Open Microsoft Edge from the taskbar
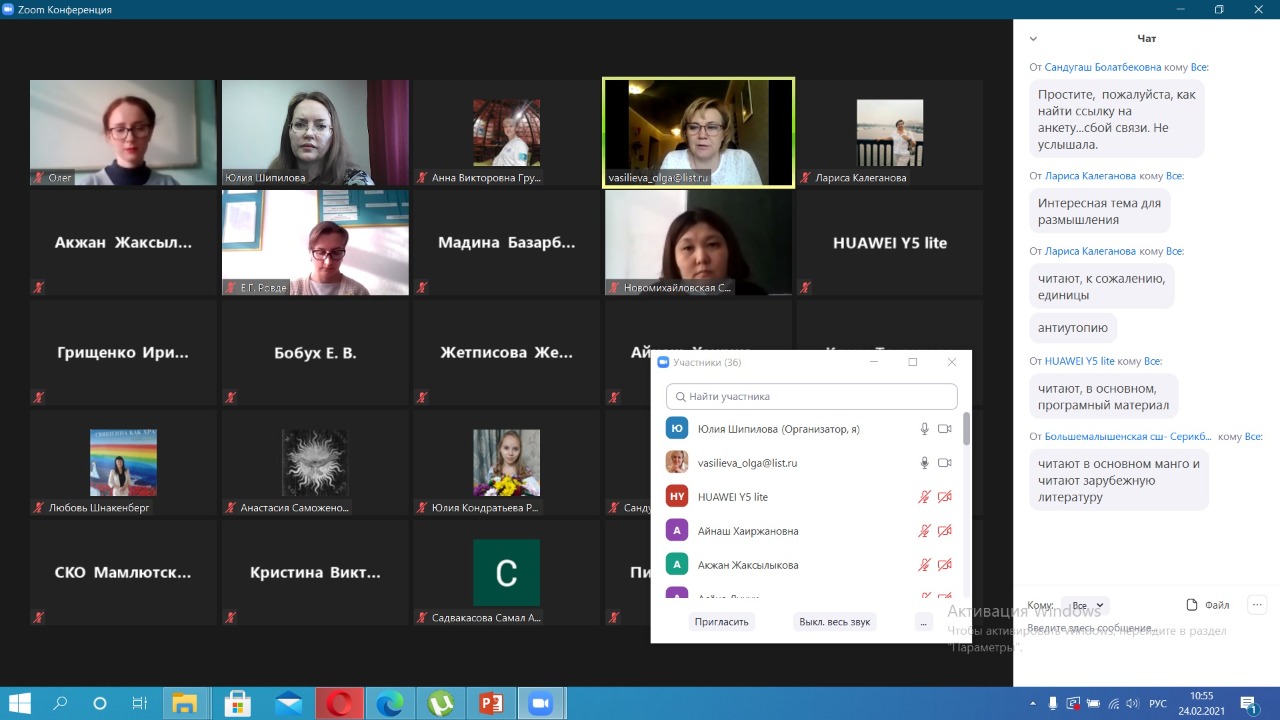The width and height of the screenshot is (1280, 720). pyautogui.click(x=389, y=703)
